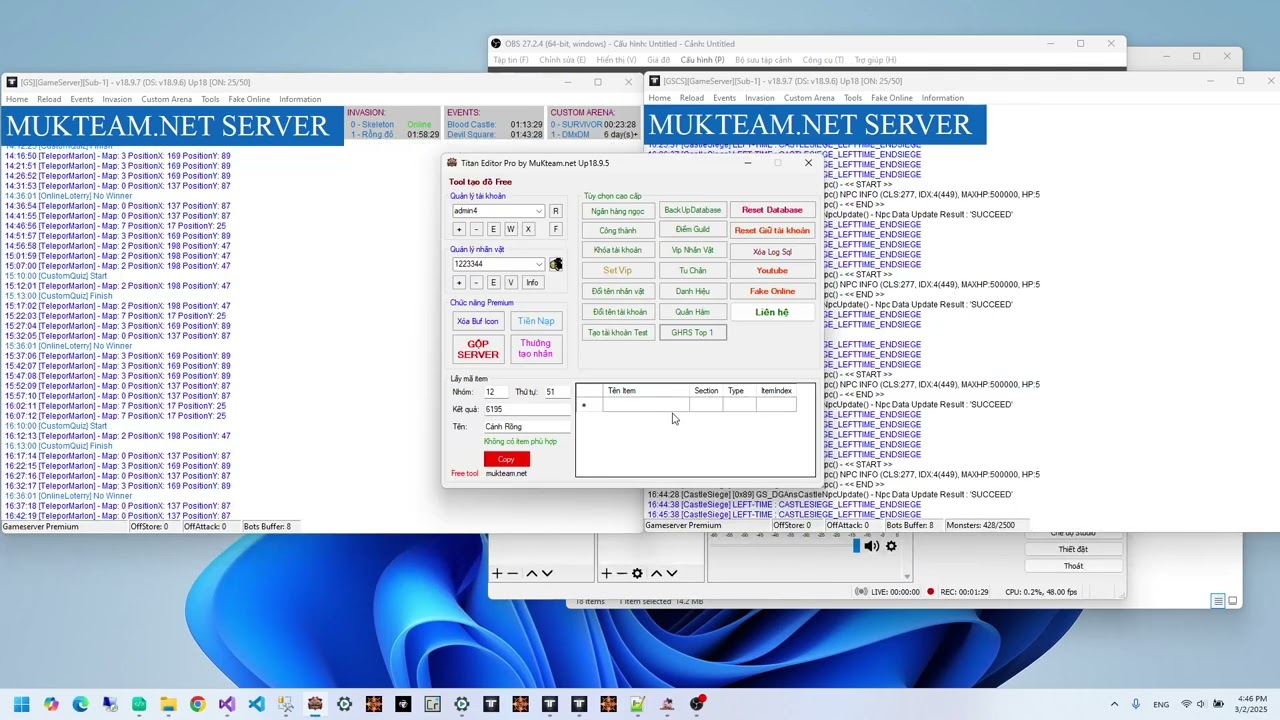Mute audio with OBS speaker icon
The image size is (1280, 720).
[x=872, y=545]
